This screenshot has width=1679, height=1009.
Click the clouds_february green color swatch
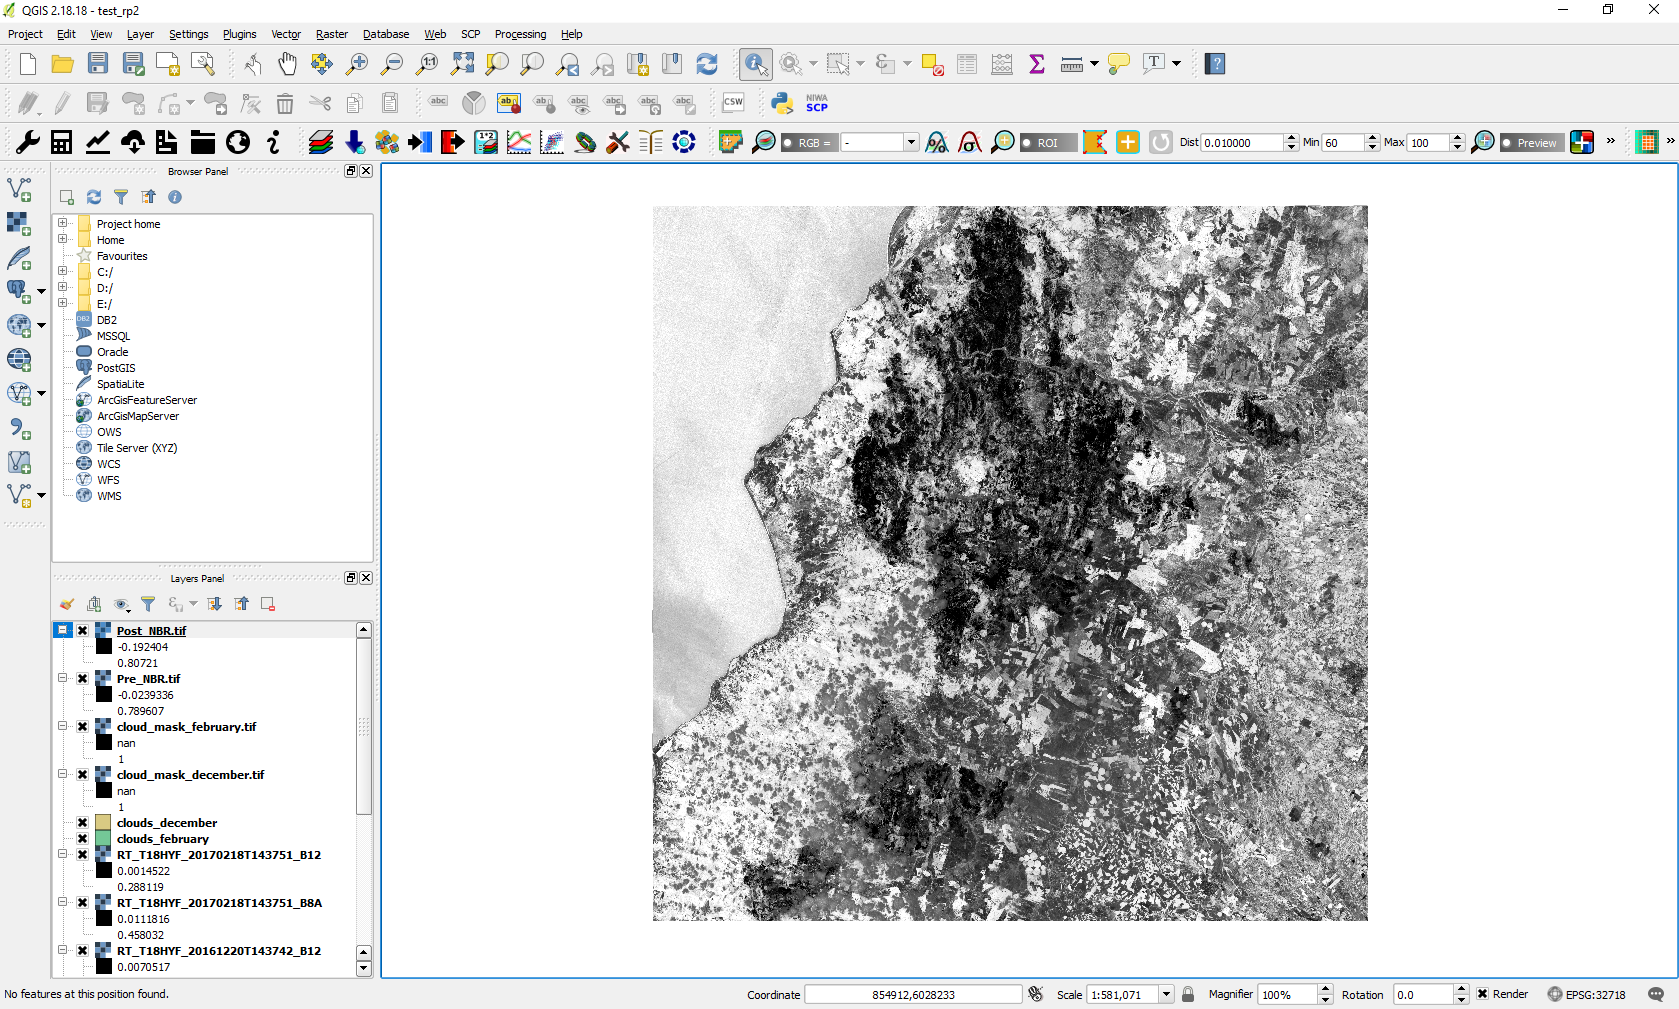pyautogui.click(x=103, y=839)
